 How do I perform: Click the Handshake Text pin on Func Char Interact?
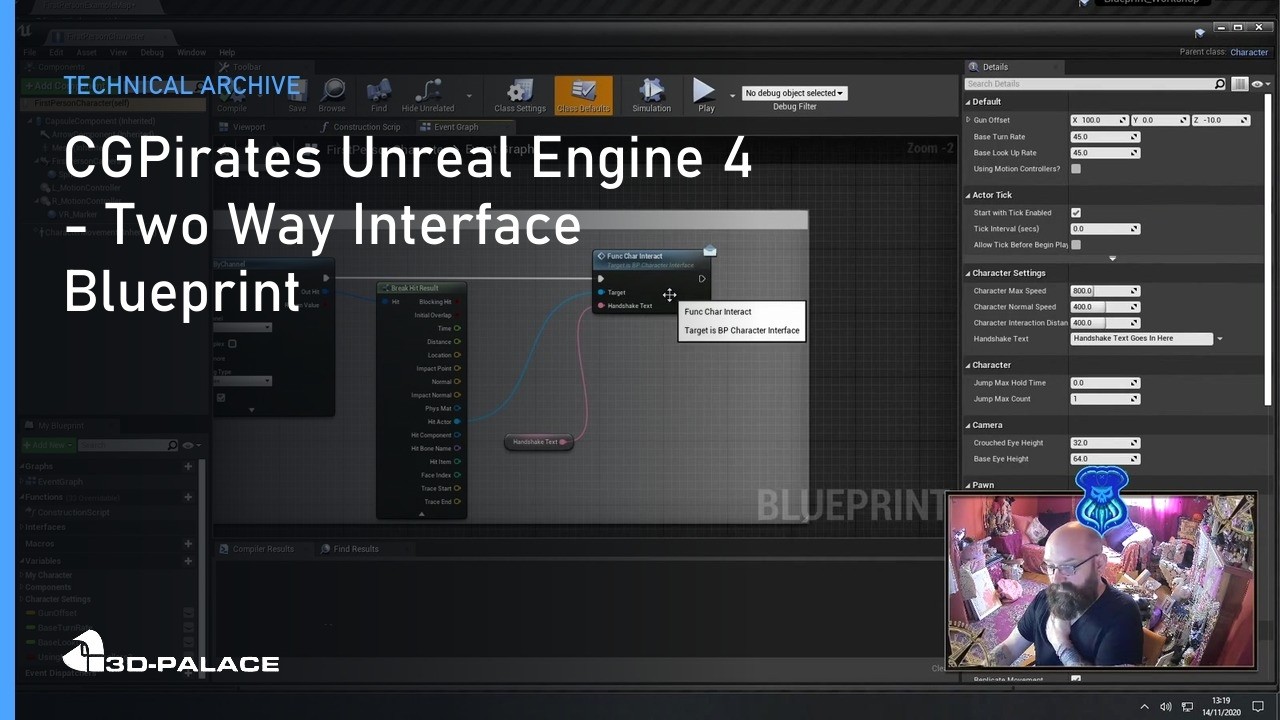pos(601,305)
